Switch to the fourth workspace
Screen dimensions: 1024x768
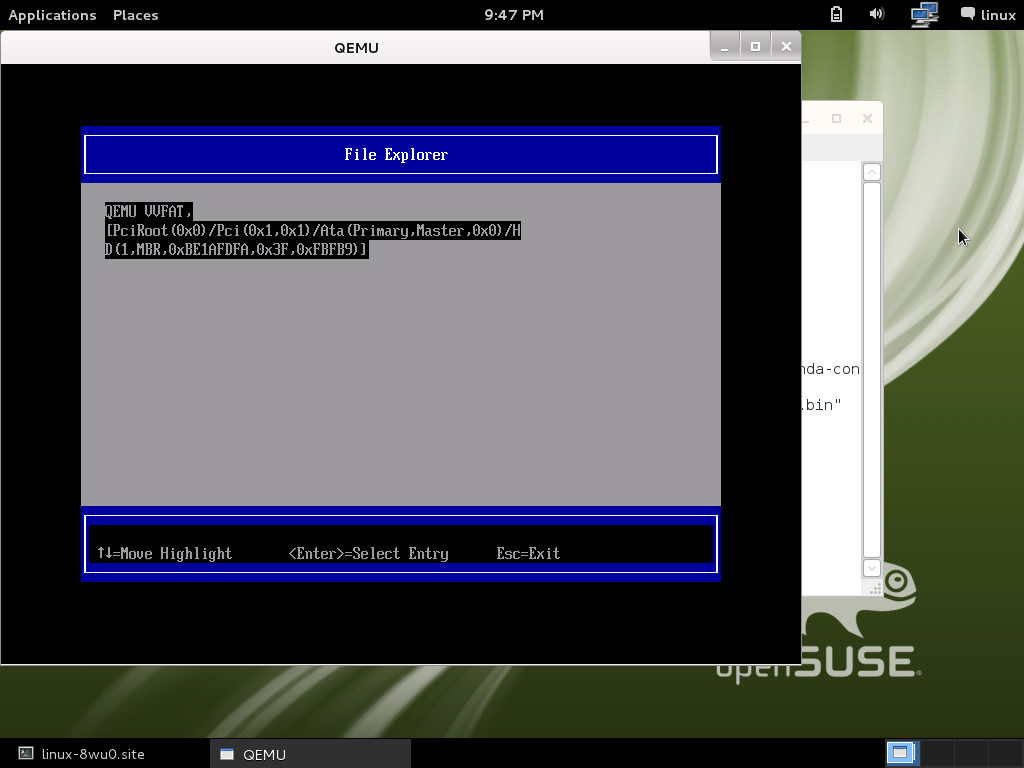tap(1005, 753)
